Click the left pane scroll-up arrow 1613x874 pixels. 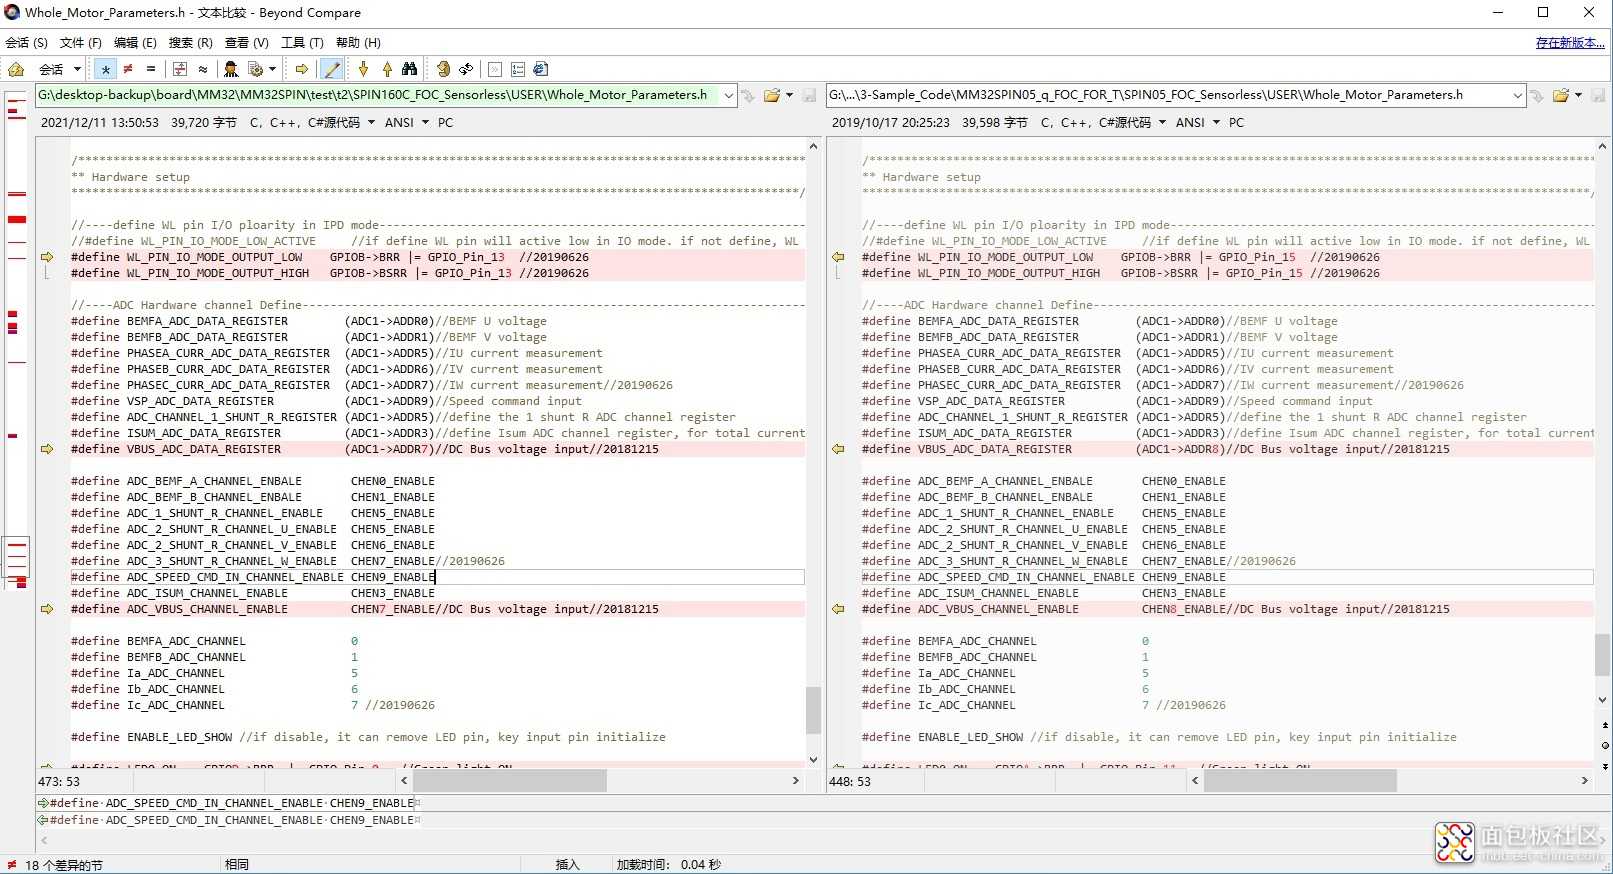tap(813, 146)
